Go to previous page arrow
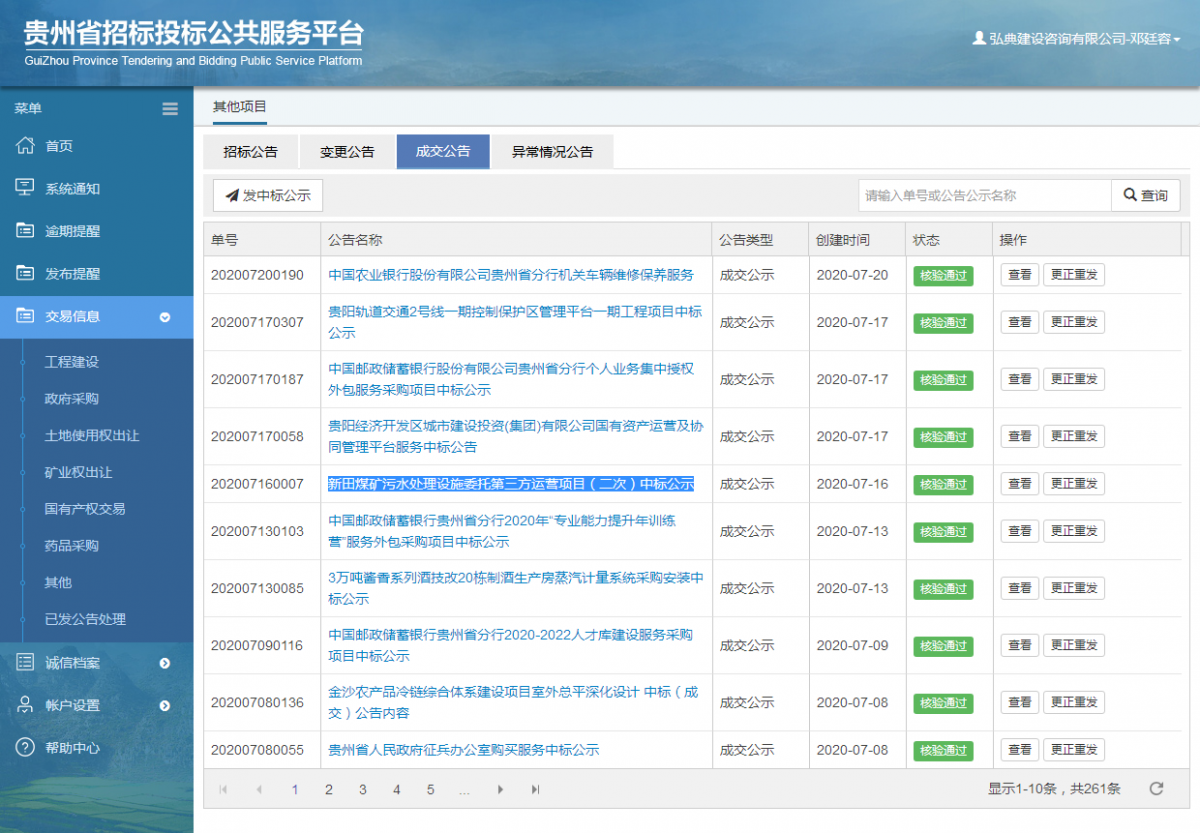 (x=259, y=789)
